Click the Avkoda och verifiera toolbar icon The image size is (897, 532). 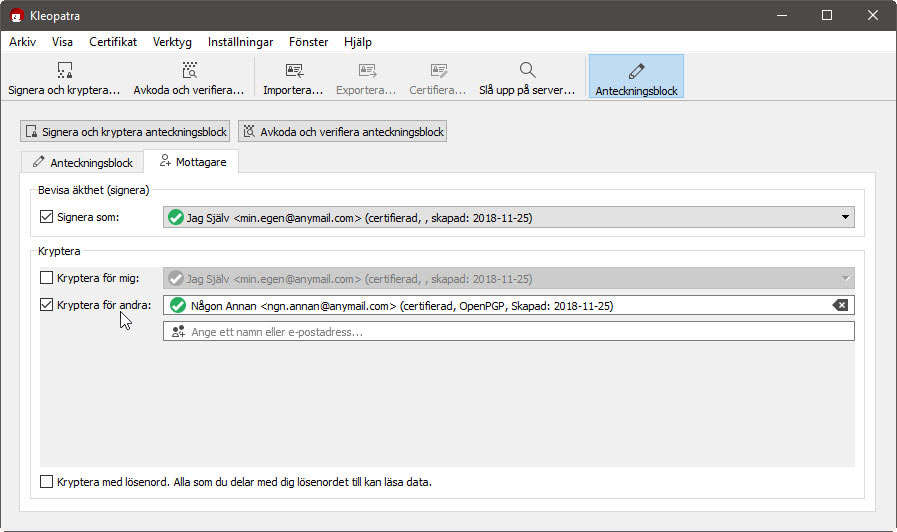(x=189, y=70)
